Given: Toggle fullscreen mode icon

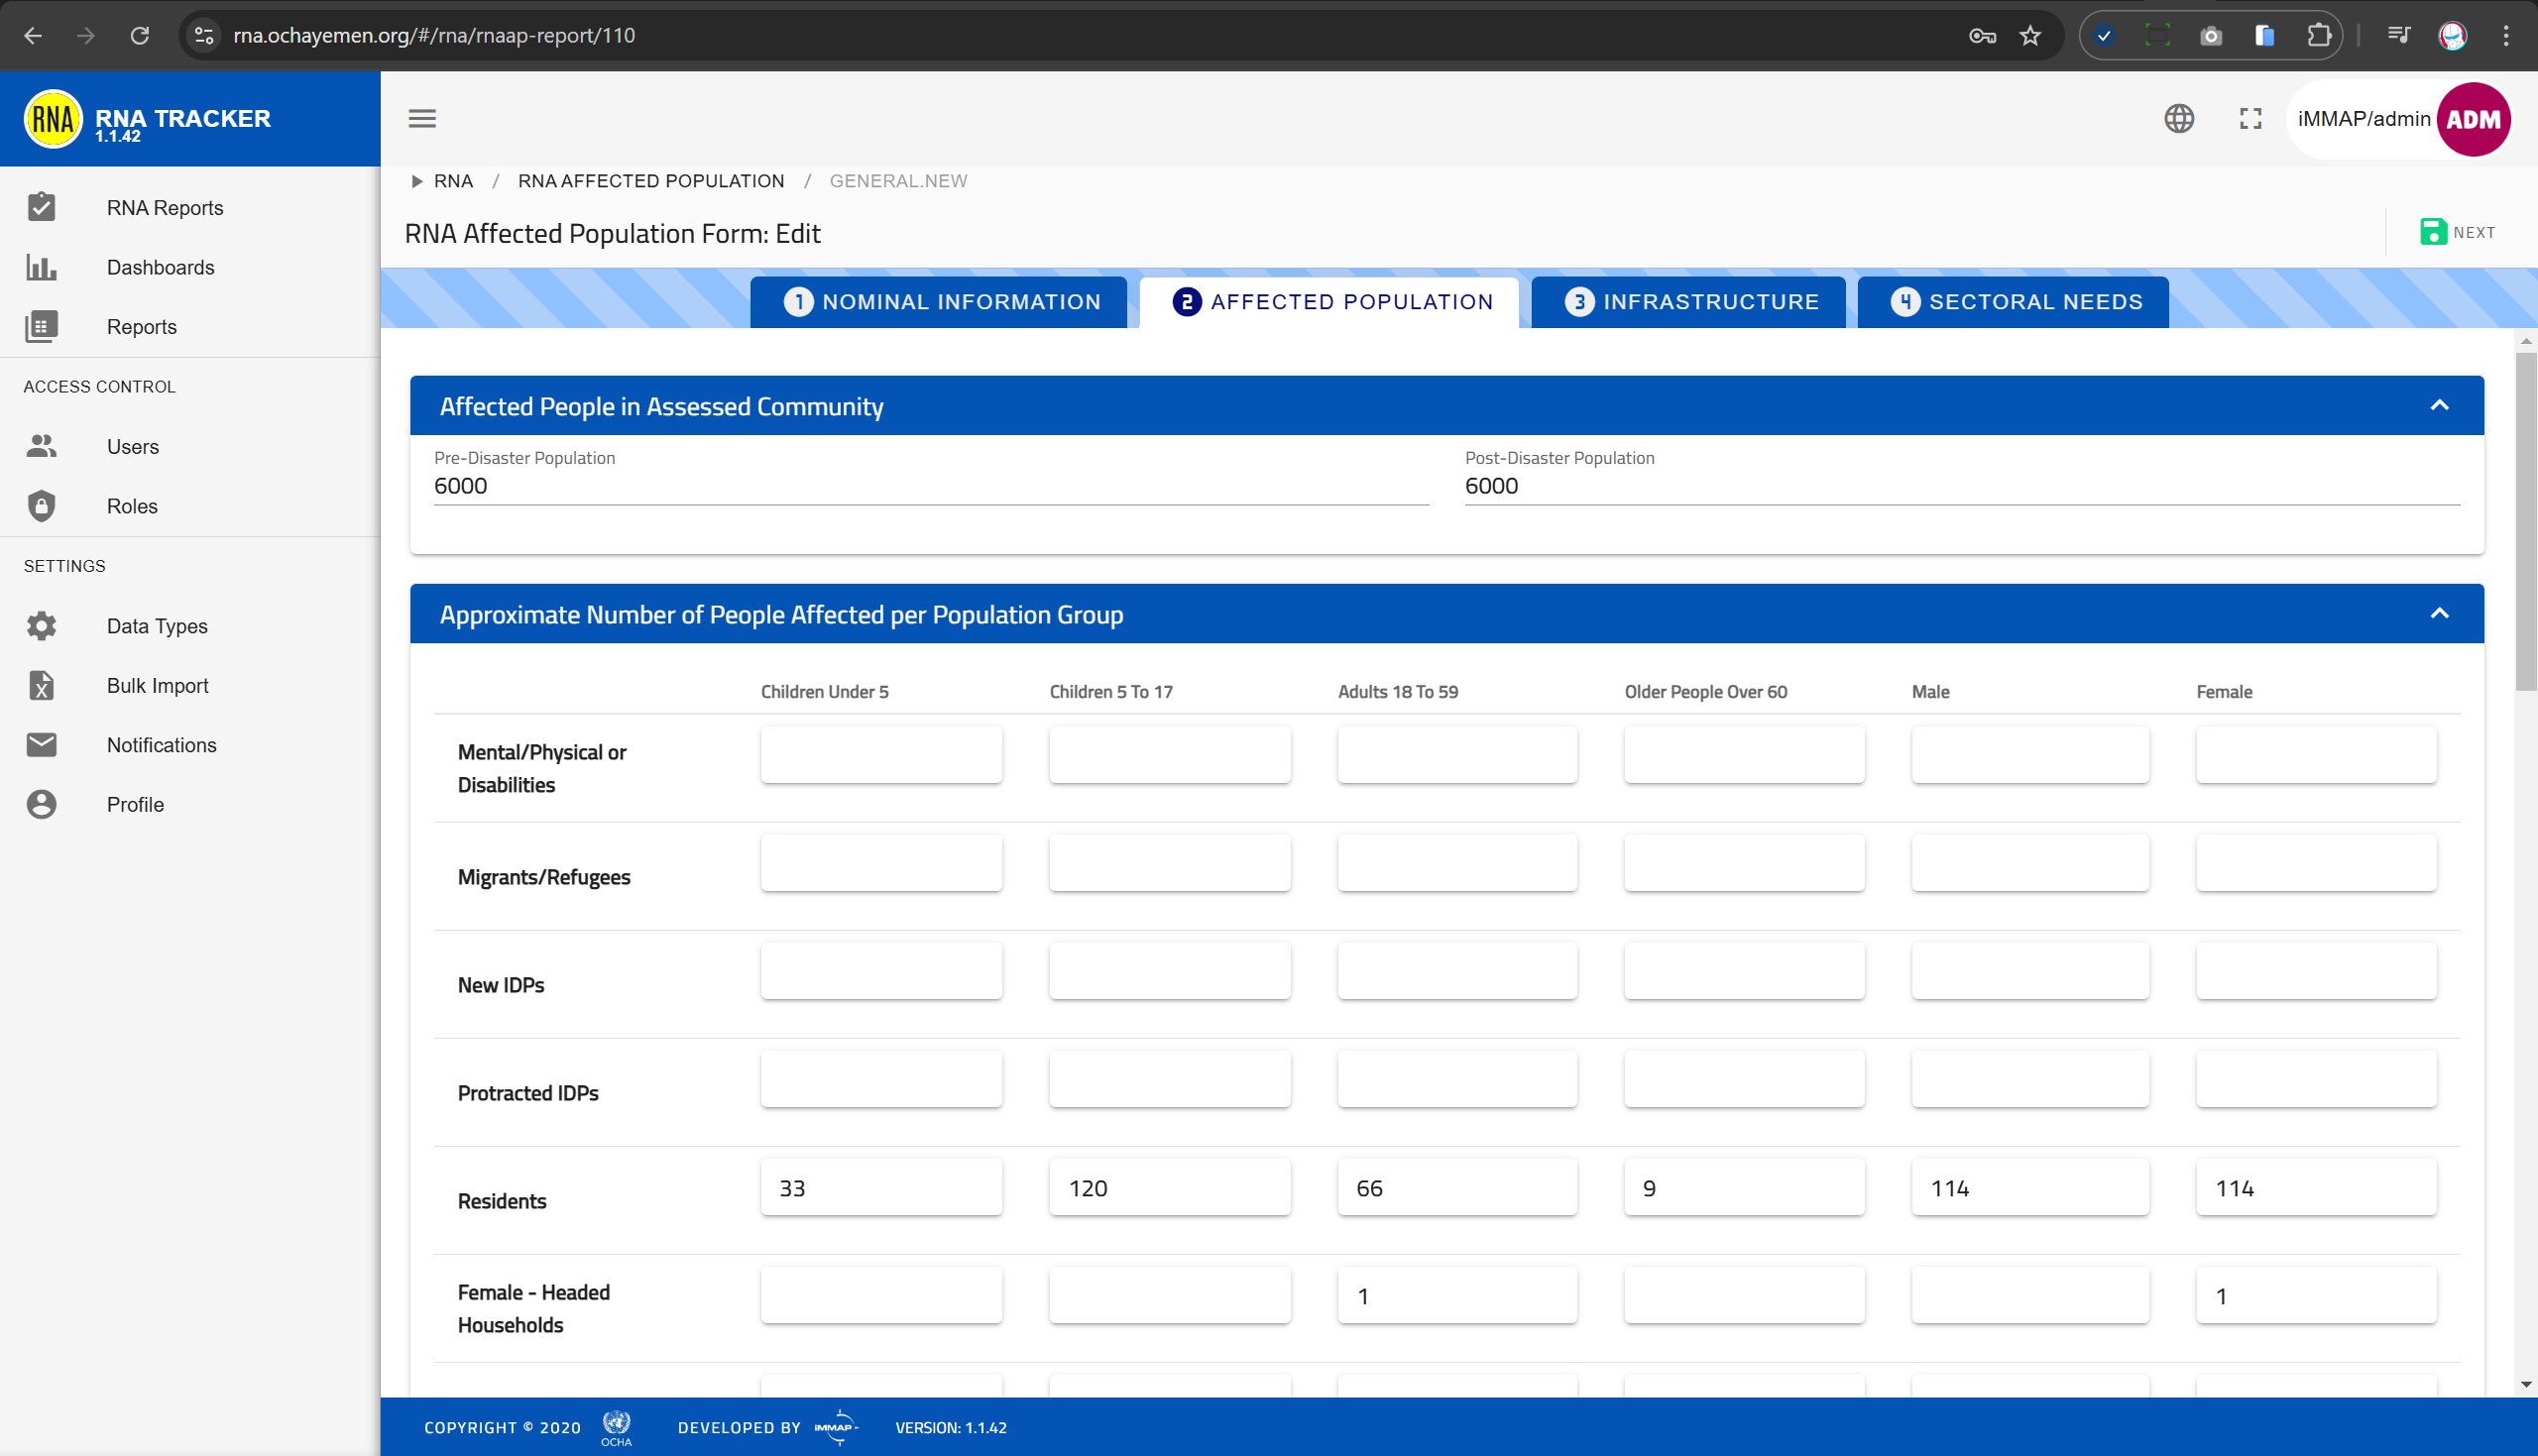Looking at the screenshot, I should click(x=2250, y=119).
